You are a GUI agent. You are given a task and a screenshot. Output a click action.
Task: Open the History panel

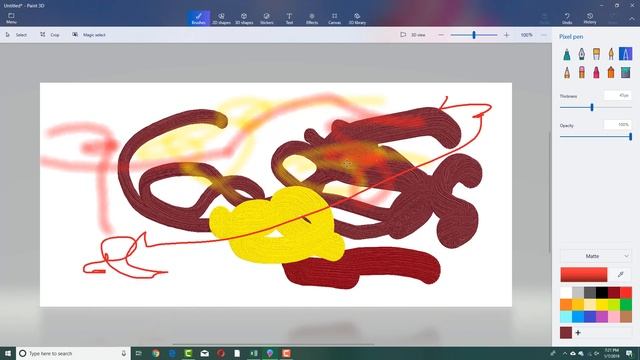pos(590,18)
